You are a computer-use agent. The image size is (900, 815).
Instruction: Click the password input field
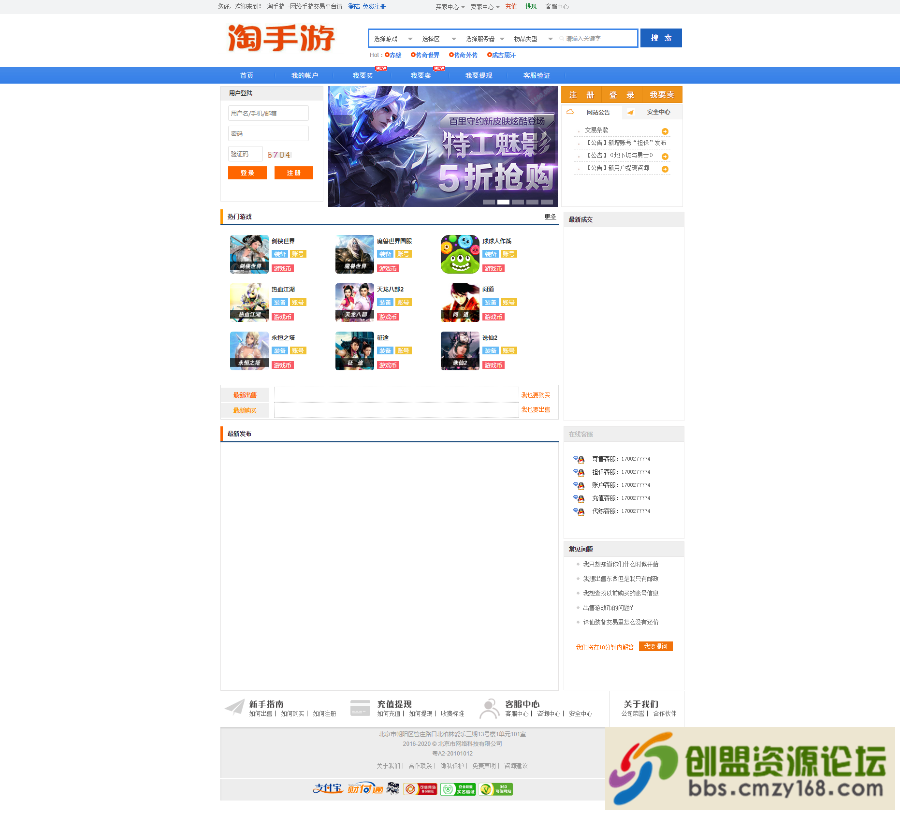[268, 133]
